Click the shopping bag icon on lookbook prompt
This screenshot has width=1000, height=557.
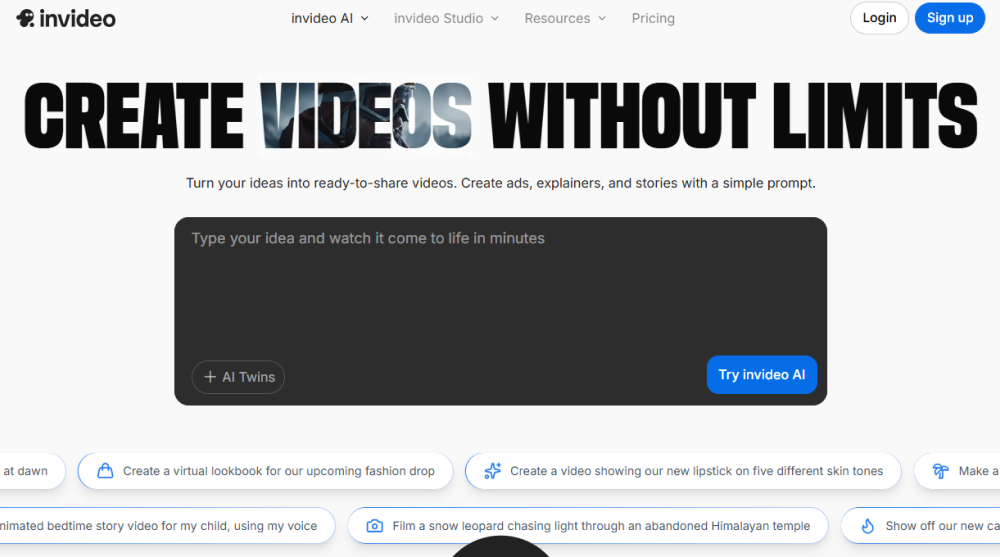point(105,471)
